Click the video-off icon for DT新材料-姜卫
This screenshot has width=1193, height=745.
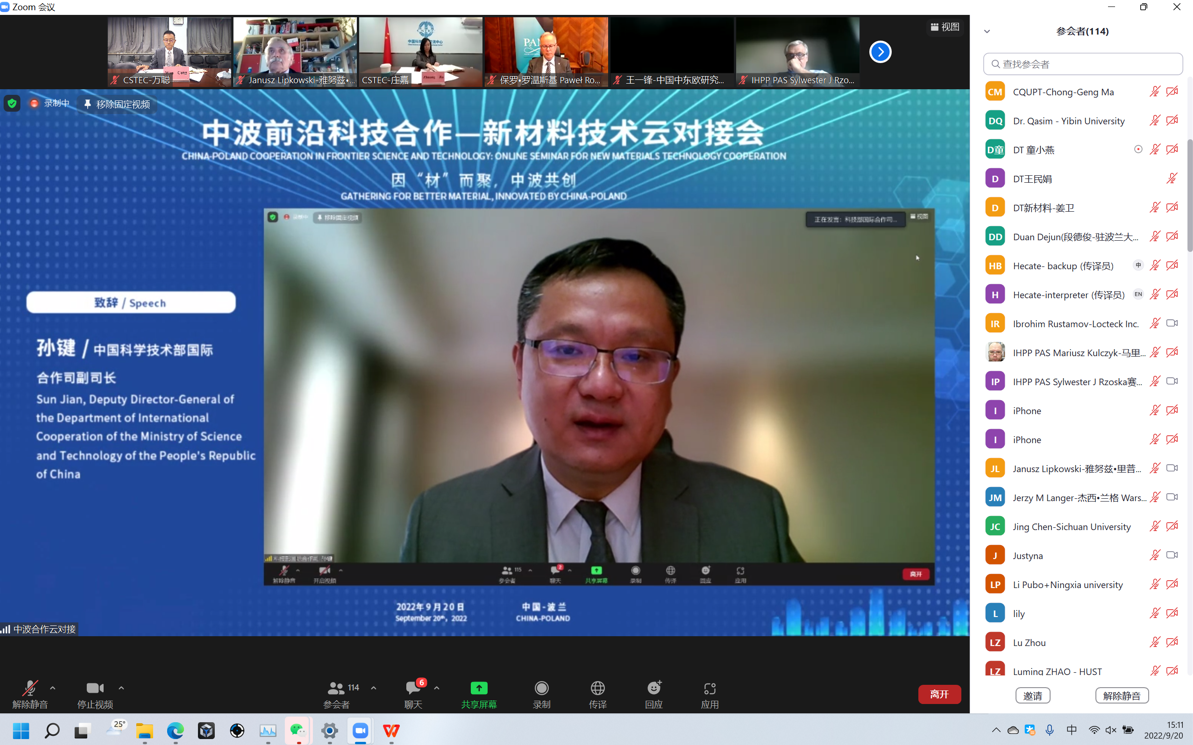tap(1172, 208)
